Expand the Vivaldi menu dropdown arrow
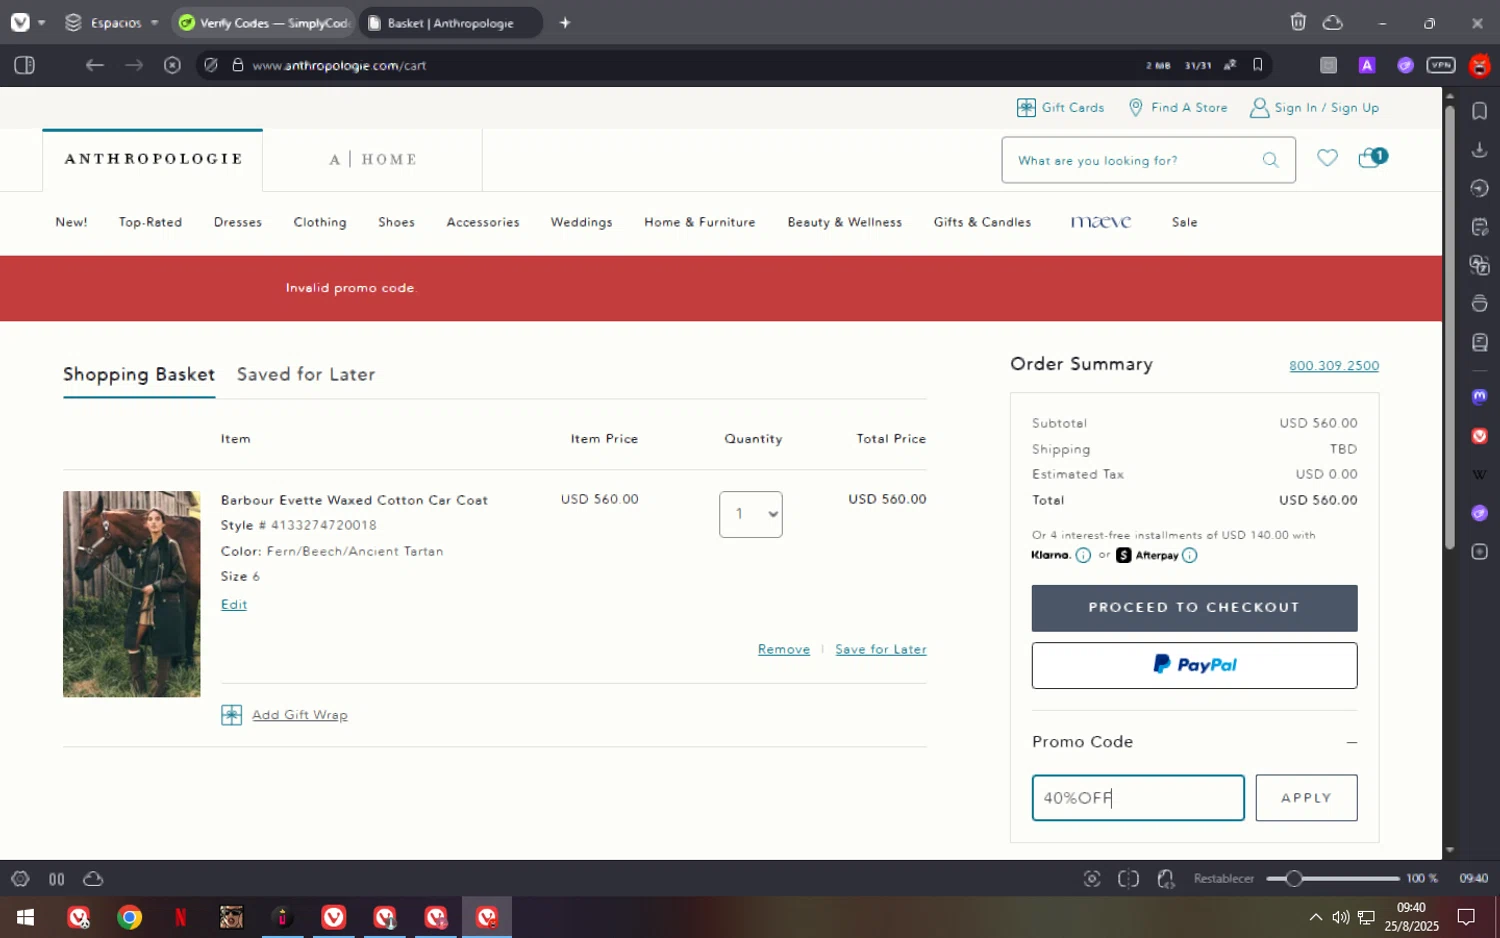Viewport: 1500px width, 938px height. point(41,22)
